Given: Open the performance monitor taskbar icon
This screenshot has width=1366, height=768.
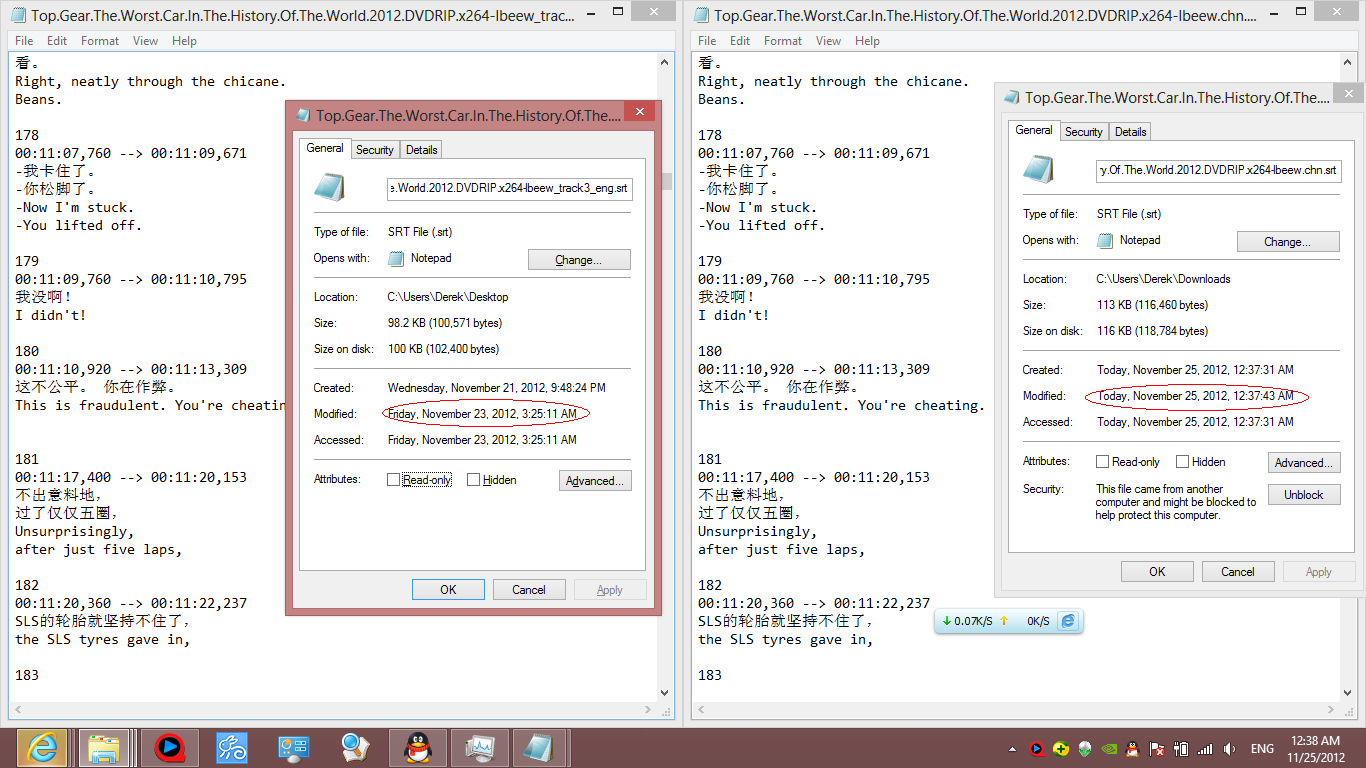Looking at the screenshot, I should 479,747.
